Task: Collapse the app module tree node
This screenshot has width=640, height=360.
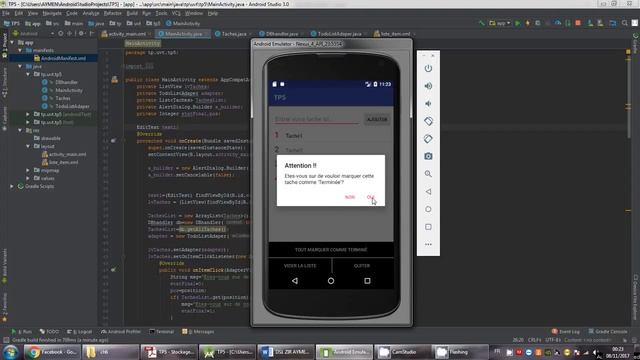Action: coord(12,42)
